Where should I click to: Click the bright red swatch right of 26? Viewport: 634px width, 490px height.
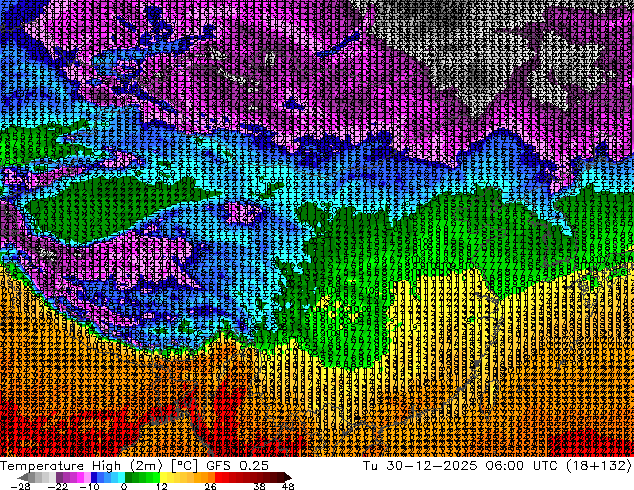218,477
